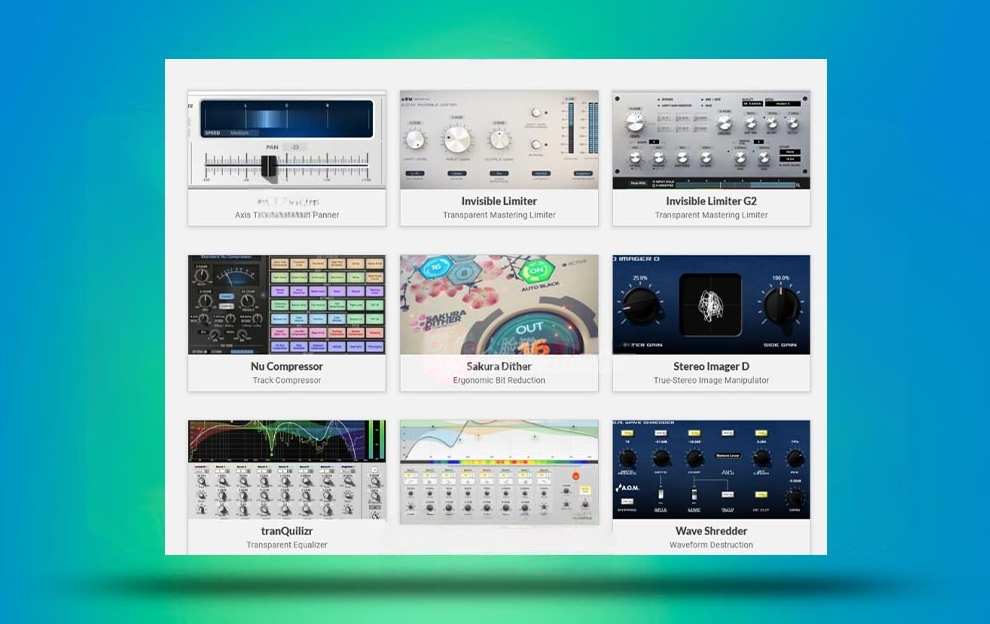Open the panner plugin thumbnail with PAN slider

287,140
